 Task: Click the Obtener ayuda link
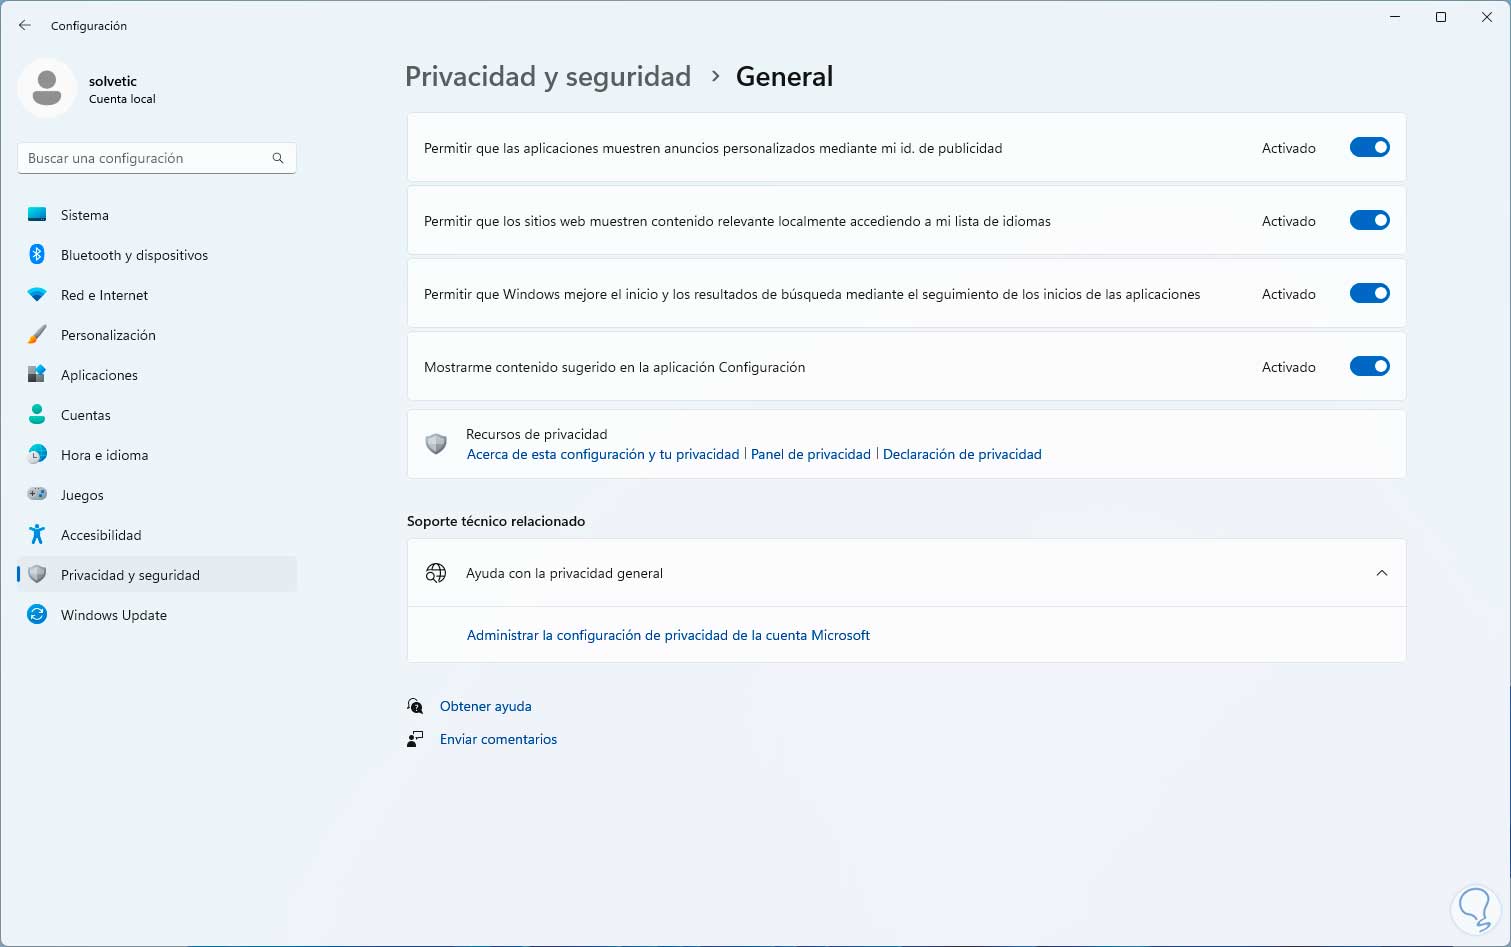485,706
